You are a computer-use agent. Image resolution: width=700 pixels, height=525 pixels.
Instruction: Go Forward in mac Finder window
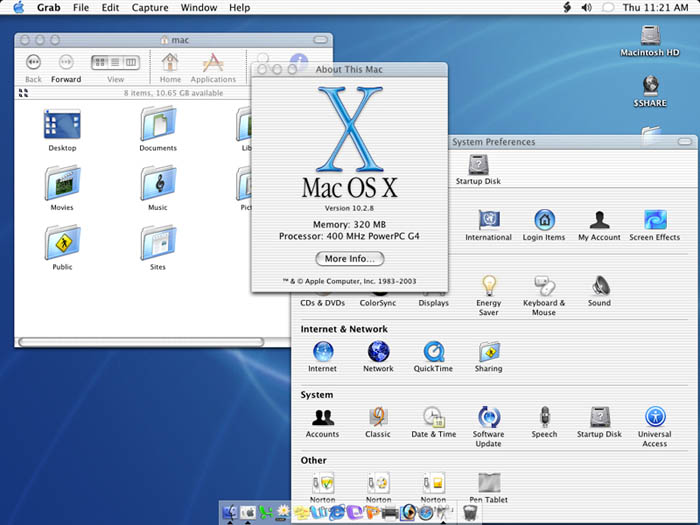66,68
